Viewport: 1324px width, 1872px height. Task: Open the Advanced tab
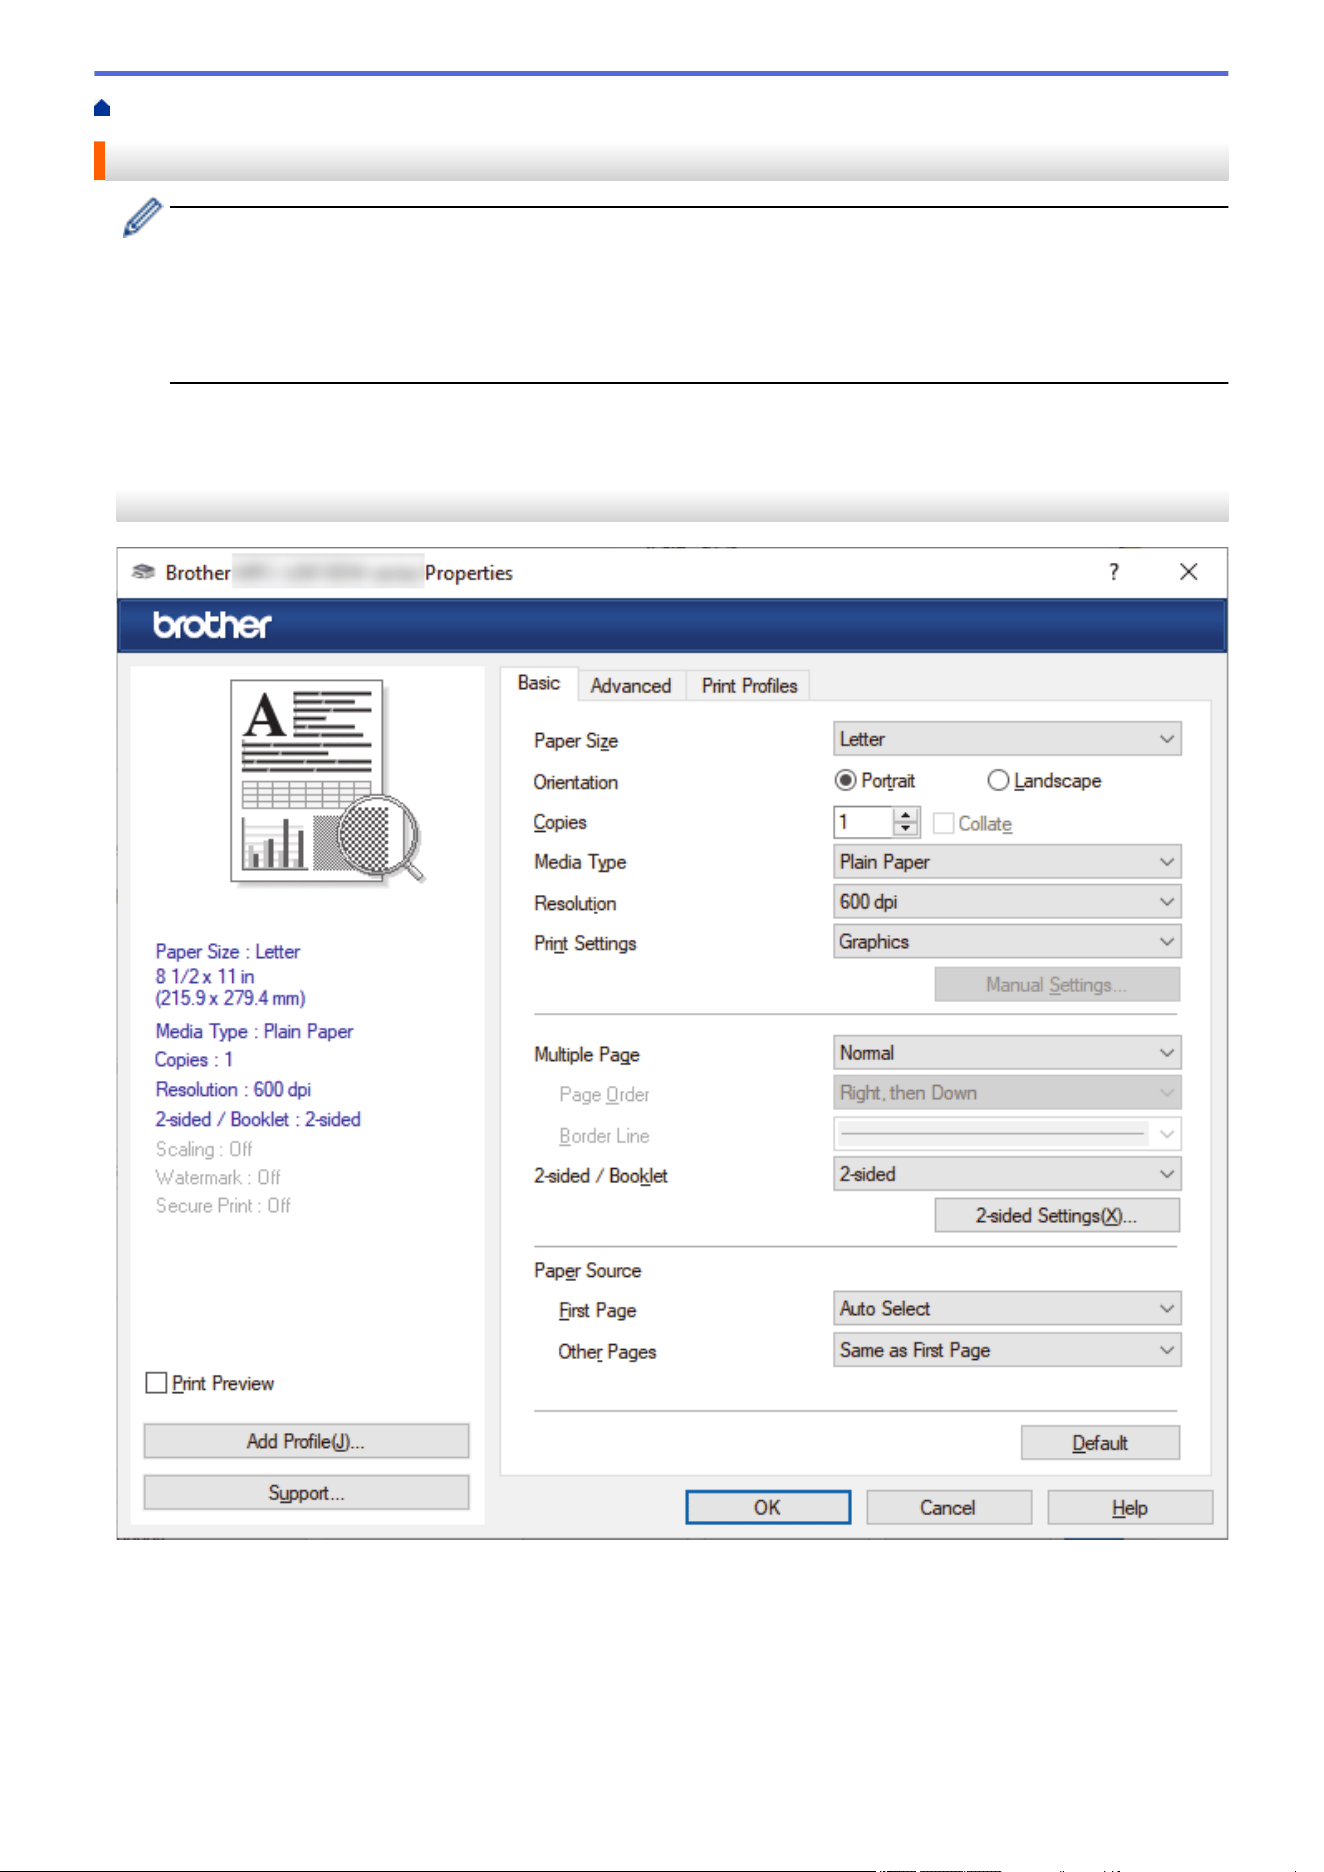tap(631, 686)
